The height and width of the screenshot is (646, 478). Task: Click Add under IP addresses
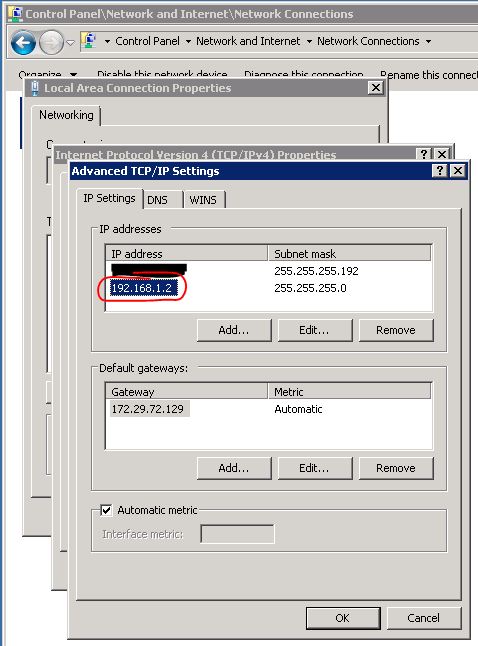(x=234, y=330)
